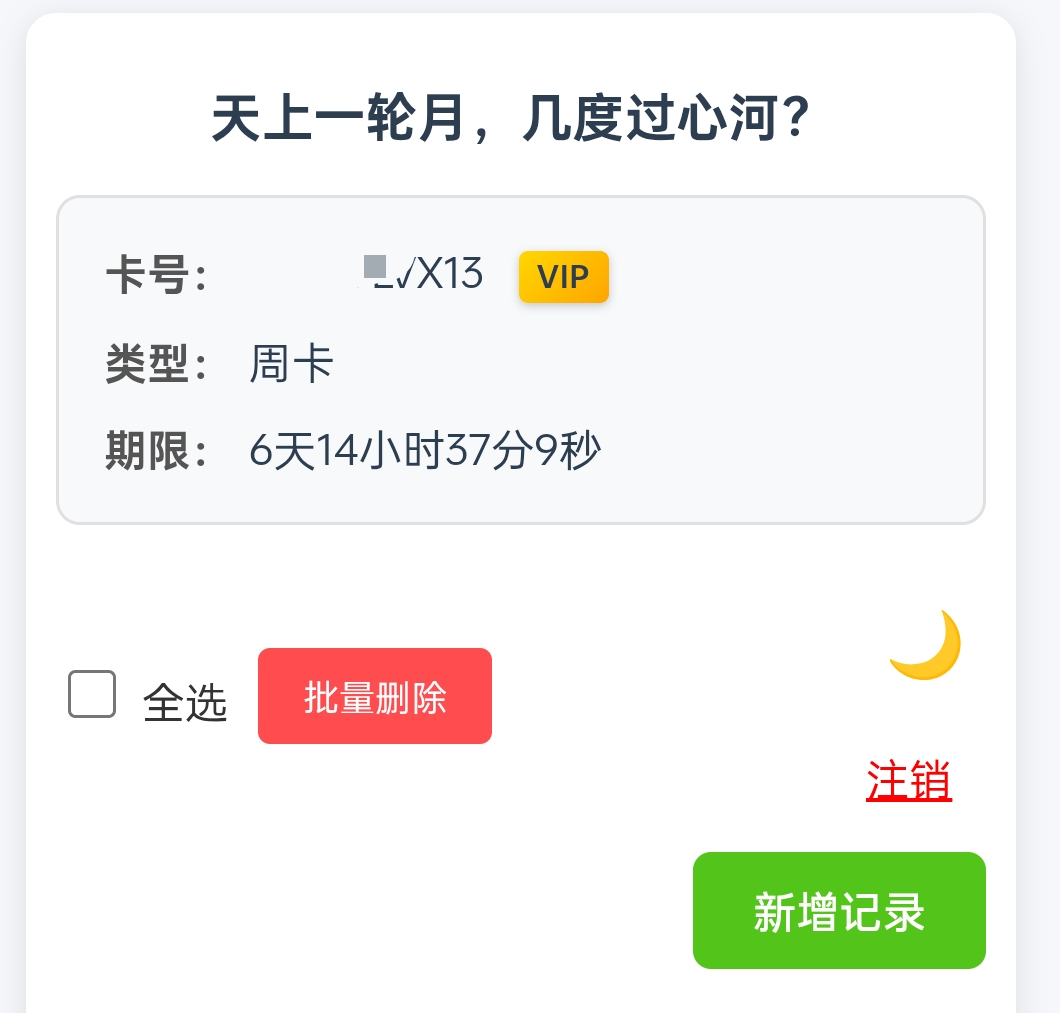The image size is (1060, 1013).
Task: Click the VIP badge next to the card number
Action: 563,277
